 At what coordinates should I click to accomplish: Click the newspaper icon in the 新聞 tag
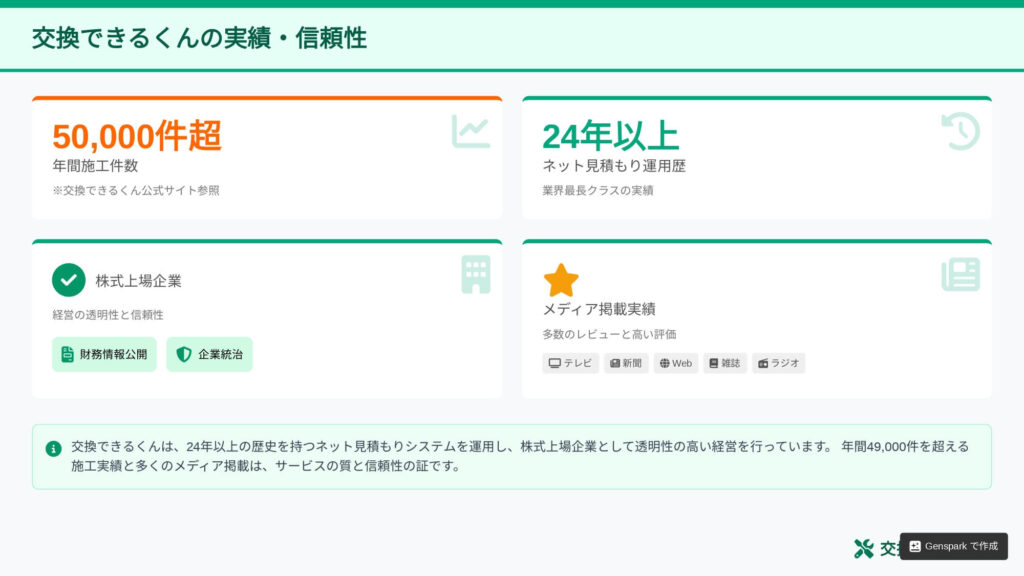(615, 363)
